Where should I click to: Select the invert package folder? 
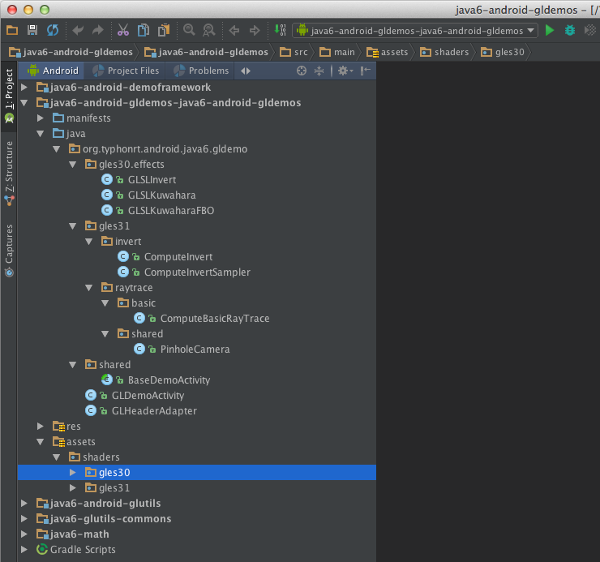[x=121, y=241]
